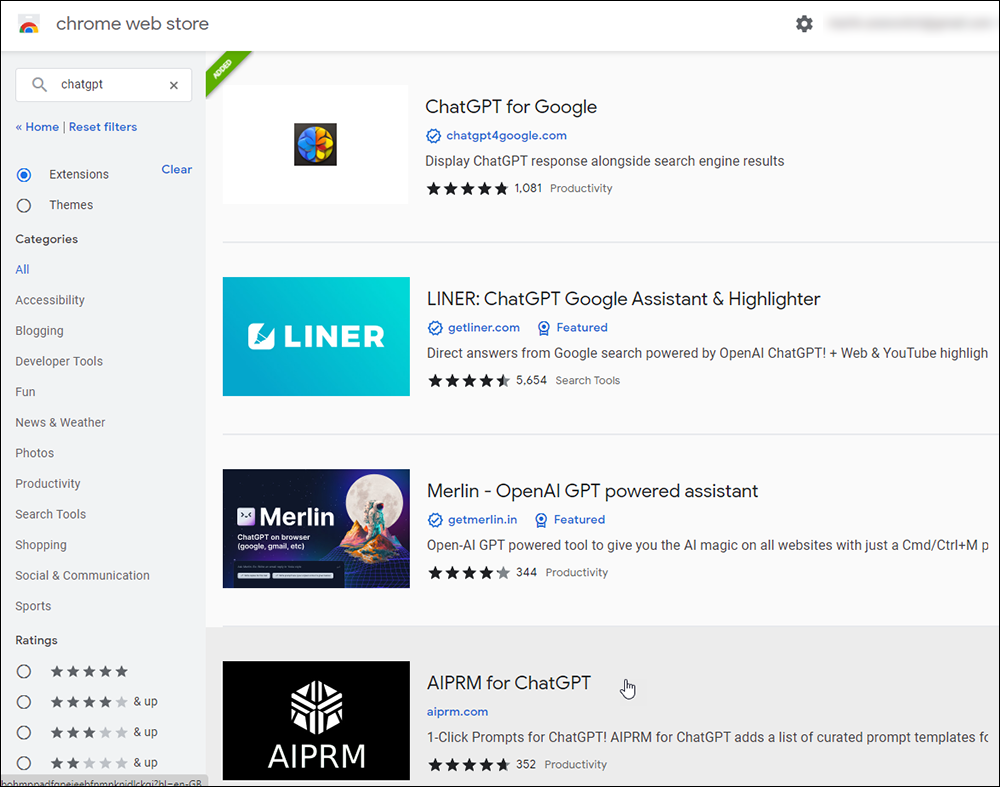The image size is (1000, 787).
Task: Click the star rating of LINER
Action: [469, 381]
